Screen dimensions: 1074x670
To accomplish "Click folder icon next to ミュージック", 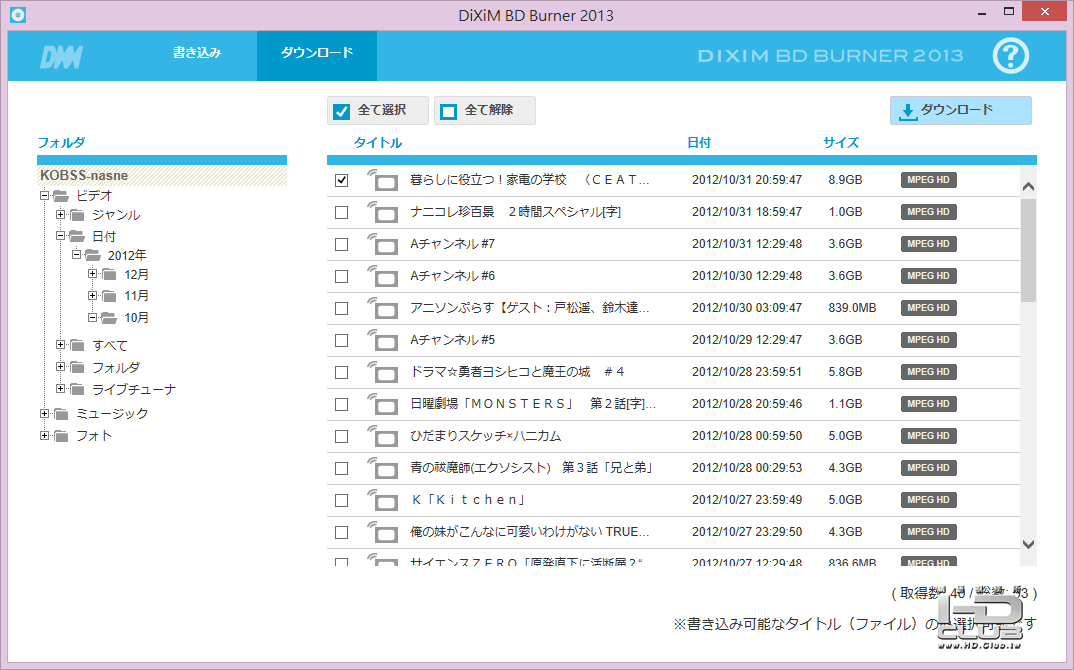I will tap(62, 414).
